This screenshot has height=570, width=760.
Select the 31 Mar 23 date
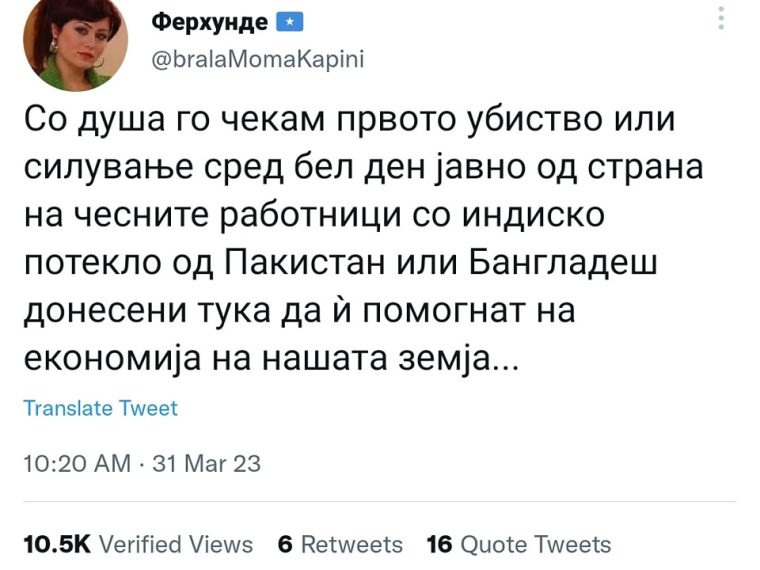(206, 463)
